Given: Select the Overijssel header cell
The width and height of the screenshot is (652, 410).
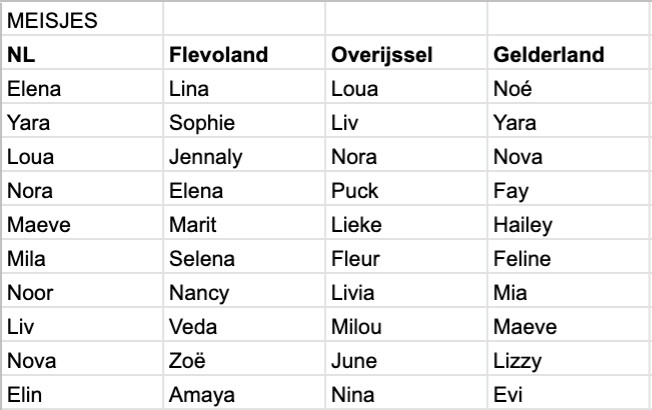Looking at the screenshot, I should (x=406, y=53).
